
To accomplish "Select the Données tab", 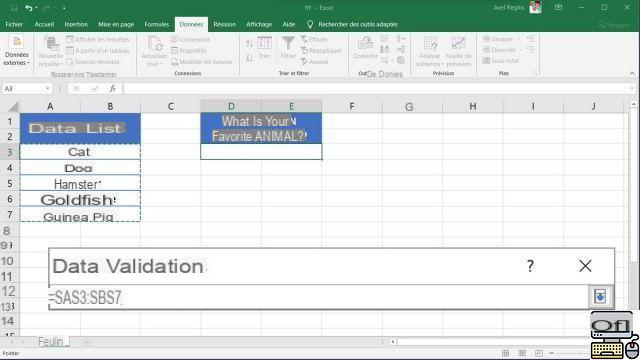I will (x=191, y=24).
